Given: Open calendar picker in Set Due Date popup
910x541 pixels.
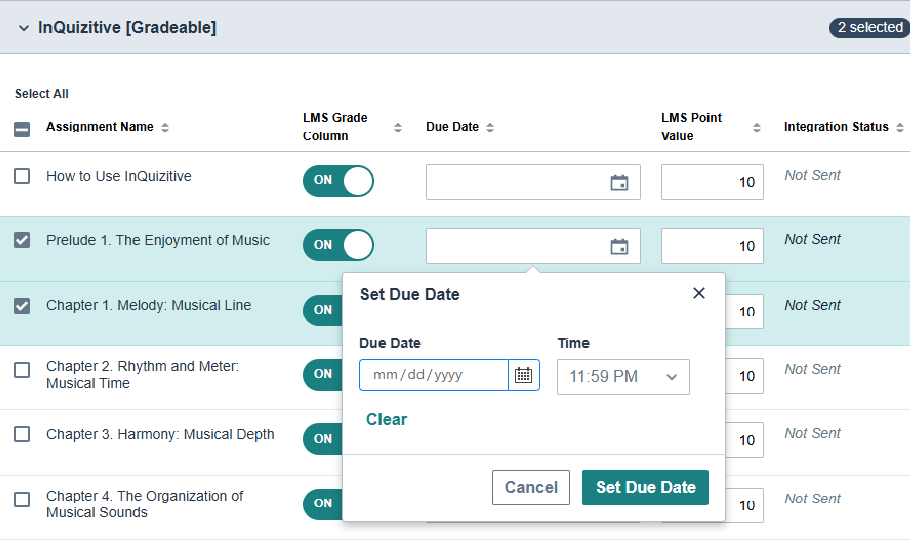Looking at the screenshot, I should click(523, 375).
